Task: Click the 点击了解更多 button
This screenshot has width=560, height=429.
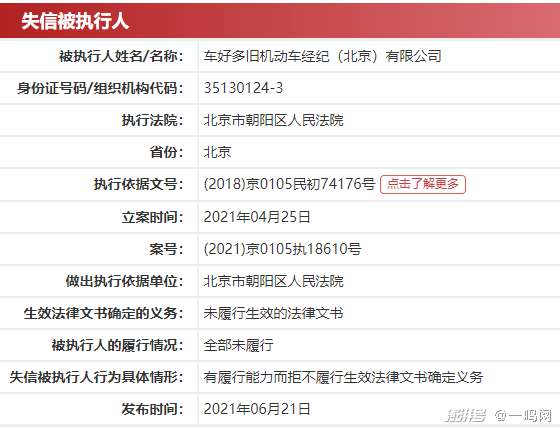Action: click(422, 184)
